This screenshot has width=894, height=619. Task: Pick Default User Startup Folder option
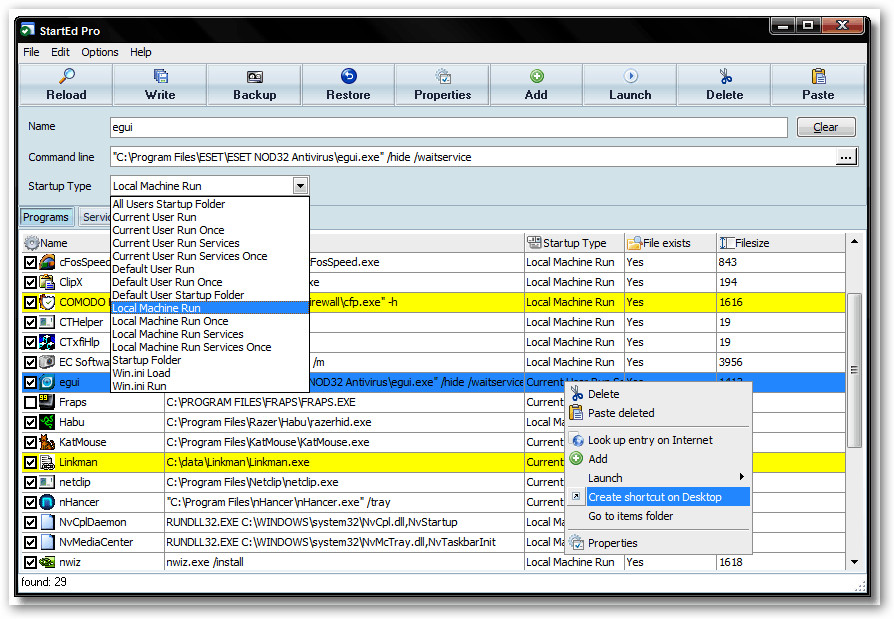pos(210,295)
